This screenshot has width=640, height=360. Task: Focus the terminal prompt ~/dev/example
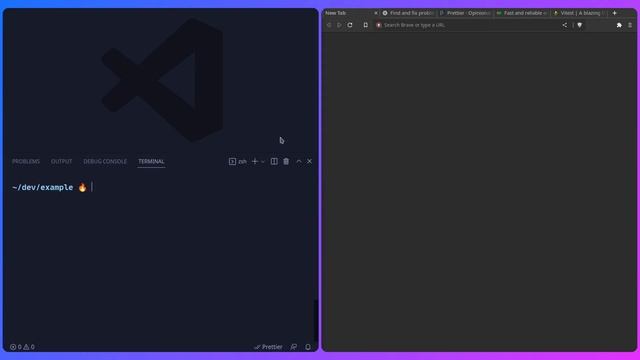click(42, 187)
